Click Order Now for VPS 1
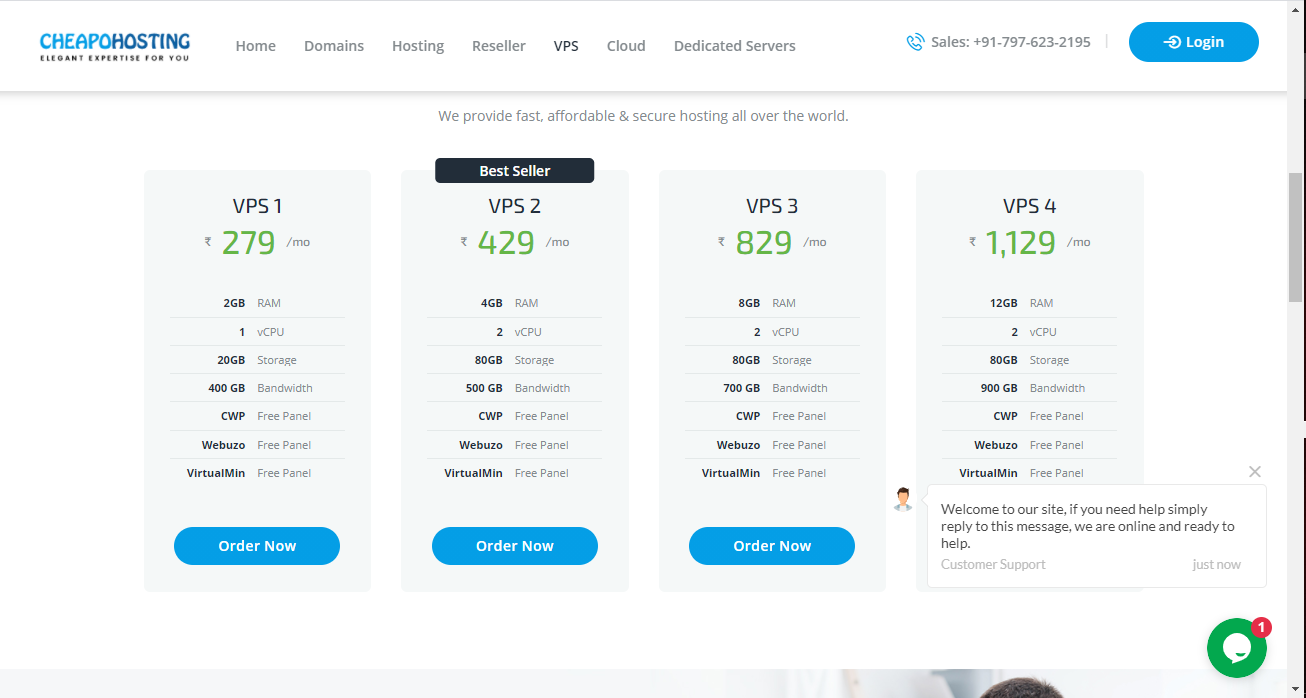This screenshot has width=1306, height=698. [257, 546]
